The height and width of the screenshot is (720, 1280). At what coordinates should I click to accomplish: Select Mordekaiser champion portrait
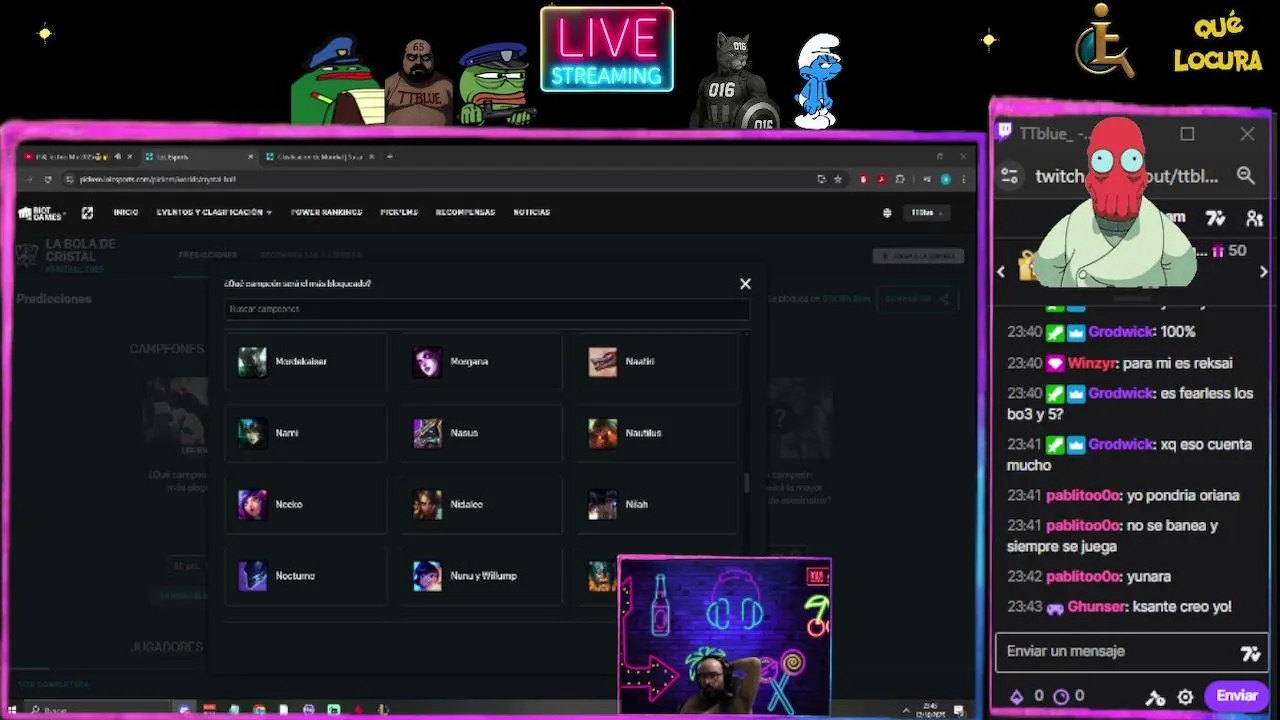click(x=252, y=362)
